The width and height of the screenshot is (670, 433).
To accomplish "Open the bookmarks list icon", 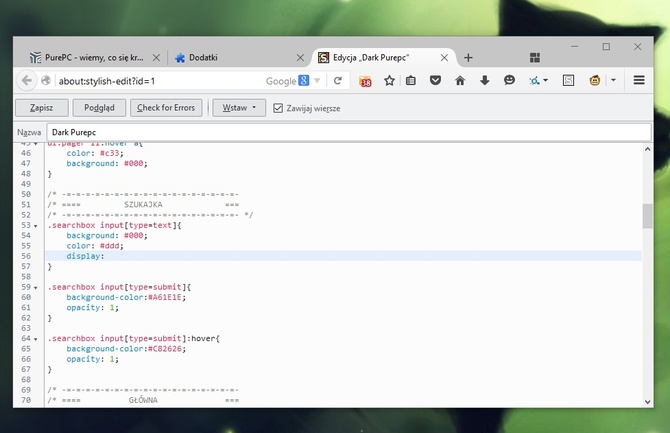I will 411,80.
